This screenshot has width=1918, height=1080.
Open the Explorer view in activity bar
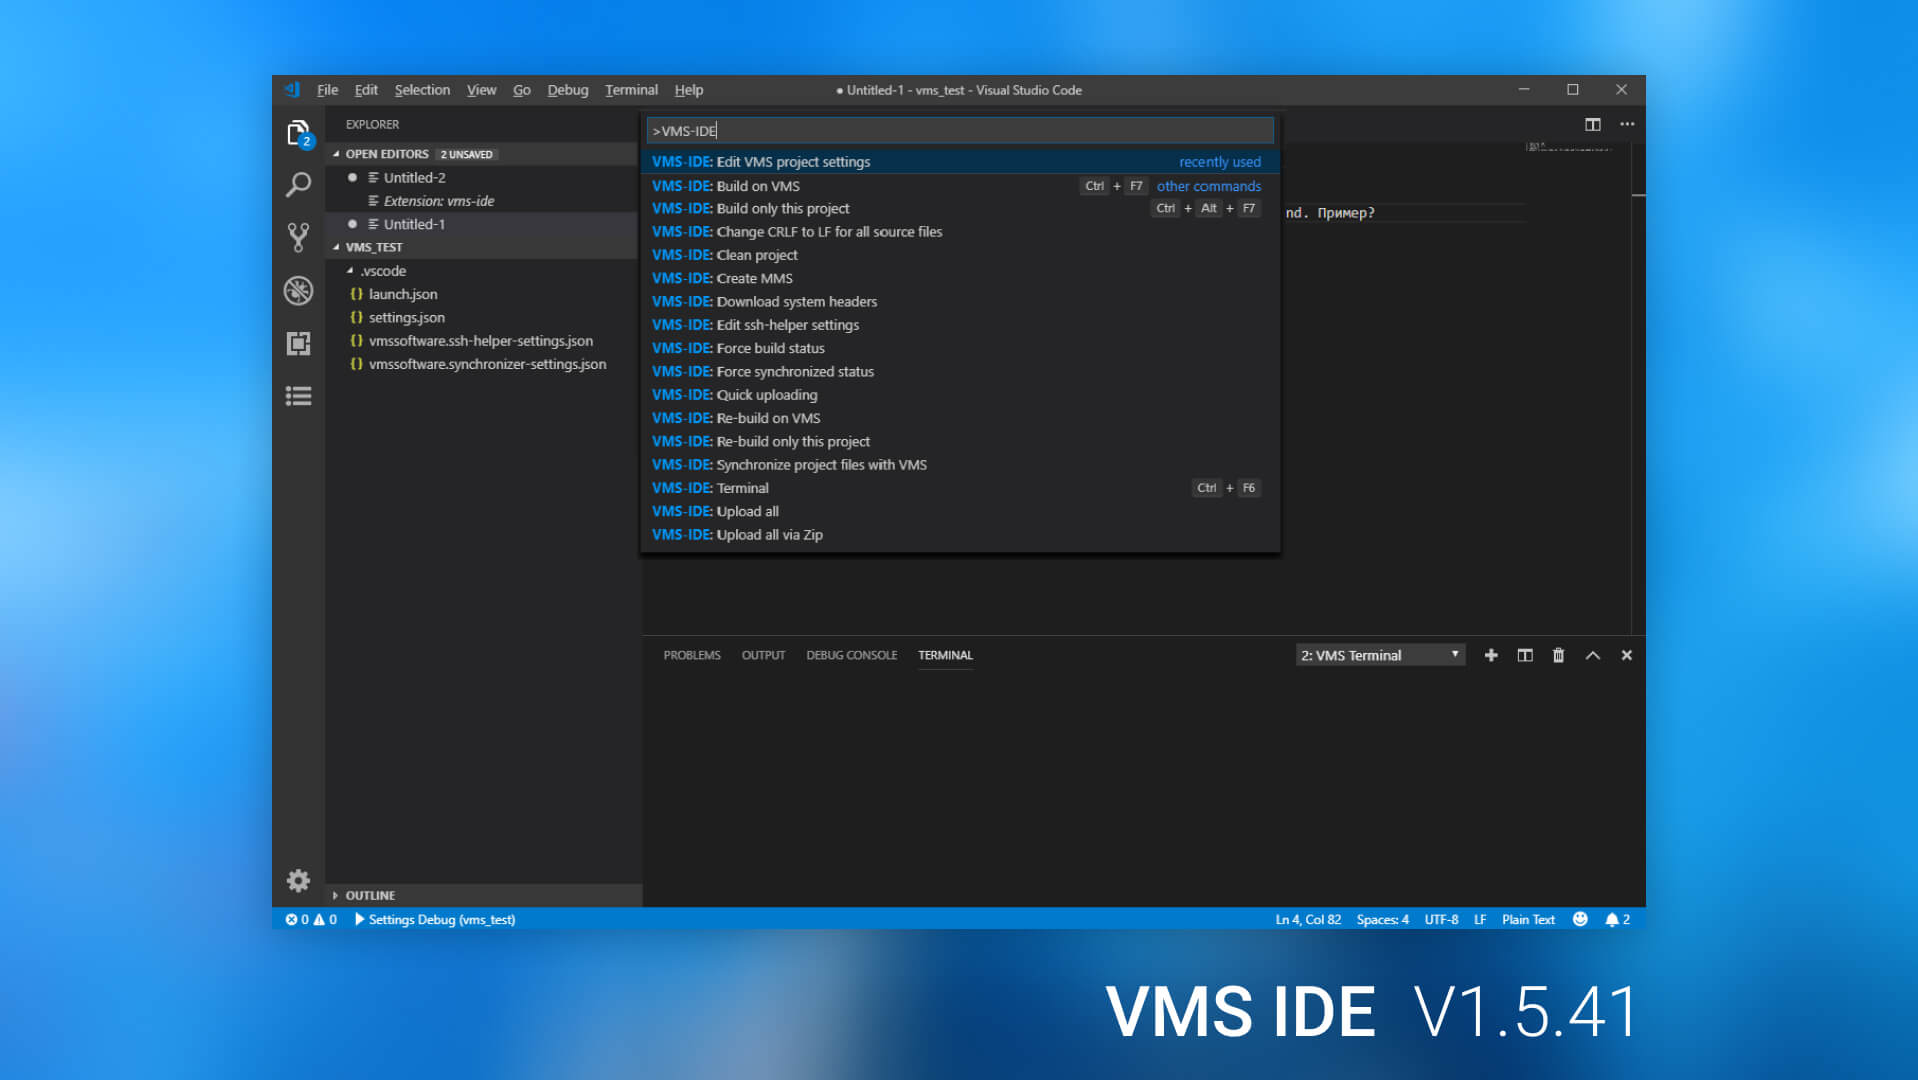click(298, 133)
